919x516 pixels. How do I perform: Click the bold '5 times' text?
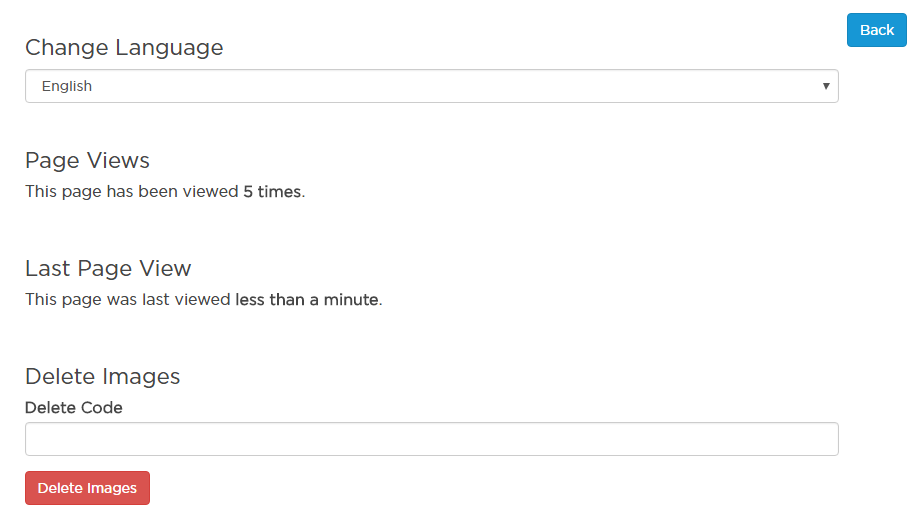pos(272,191)
